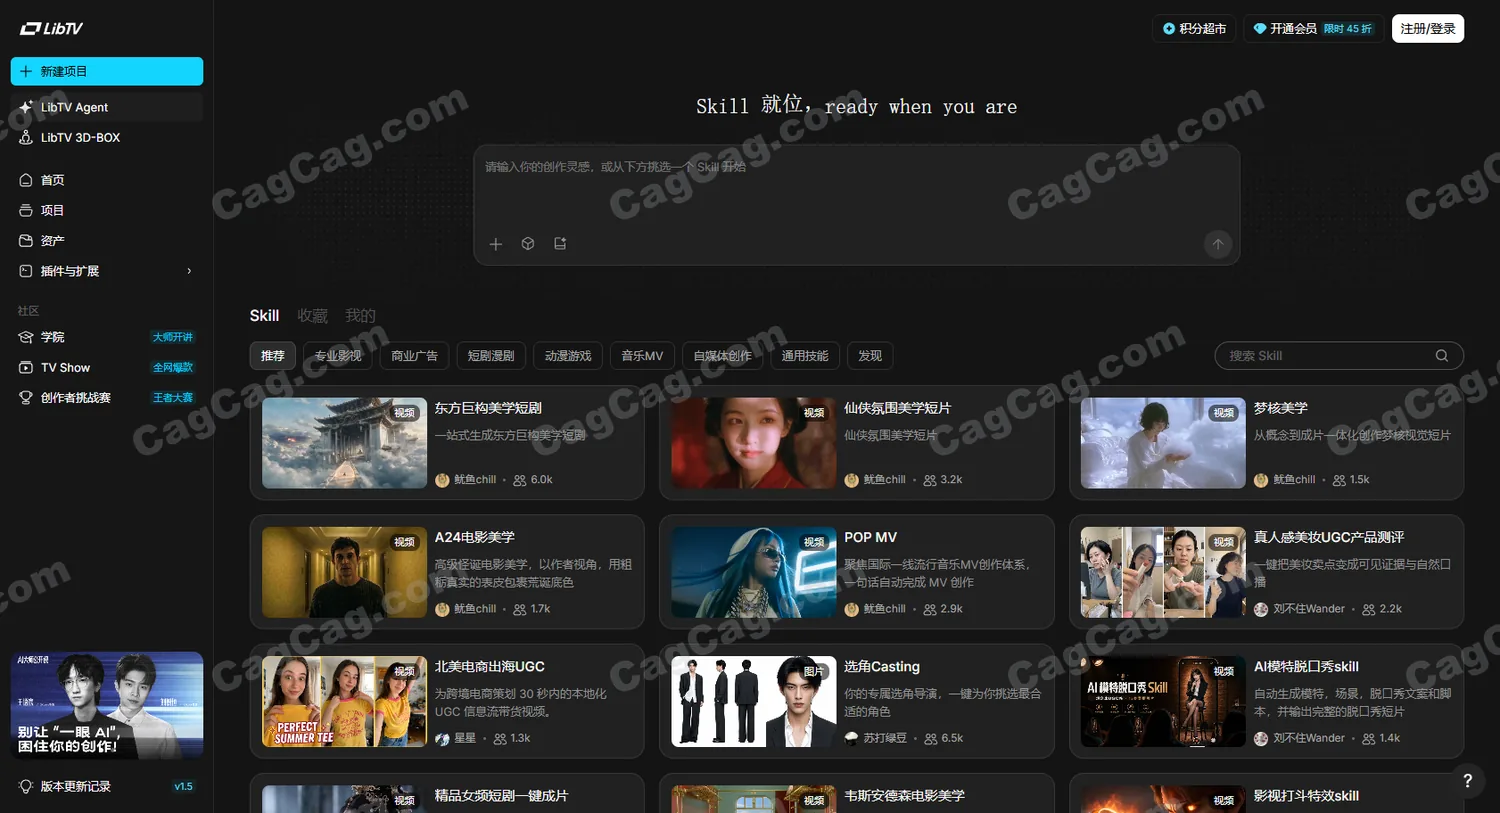The width and height of the screenshot is (1500, 813).
Task: Click the 注册/登录 button
Action: pyautogui.click(x=1427, y=29)
